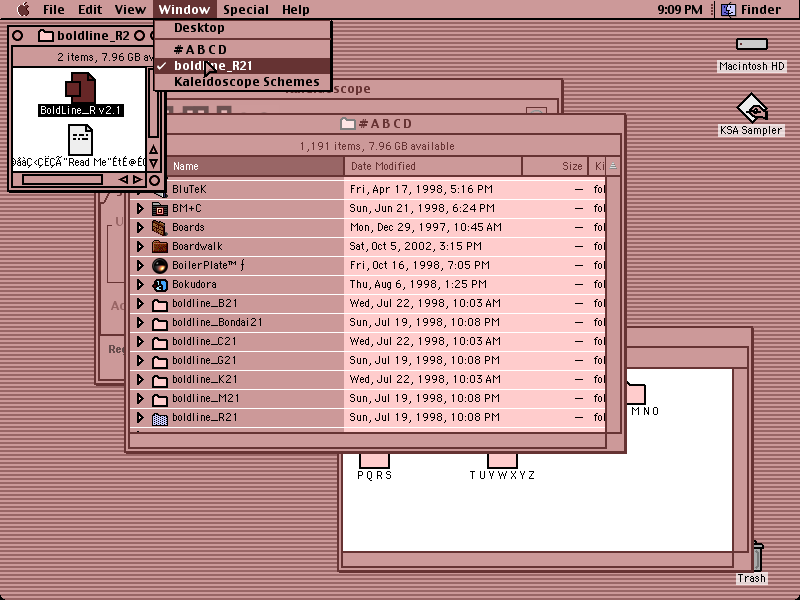This screenshot has height=600, width=800.
Task: Select the BoldLine_R v2.1 scheme file icon
Action: (x=81, y=88)
